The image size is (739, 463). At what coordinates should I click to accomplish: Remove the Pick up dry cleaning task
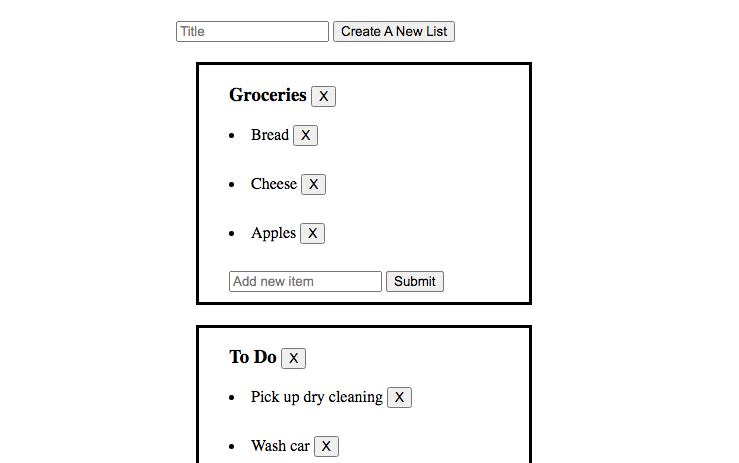399,397
